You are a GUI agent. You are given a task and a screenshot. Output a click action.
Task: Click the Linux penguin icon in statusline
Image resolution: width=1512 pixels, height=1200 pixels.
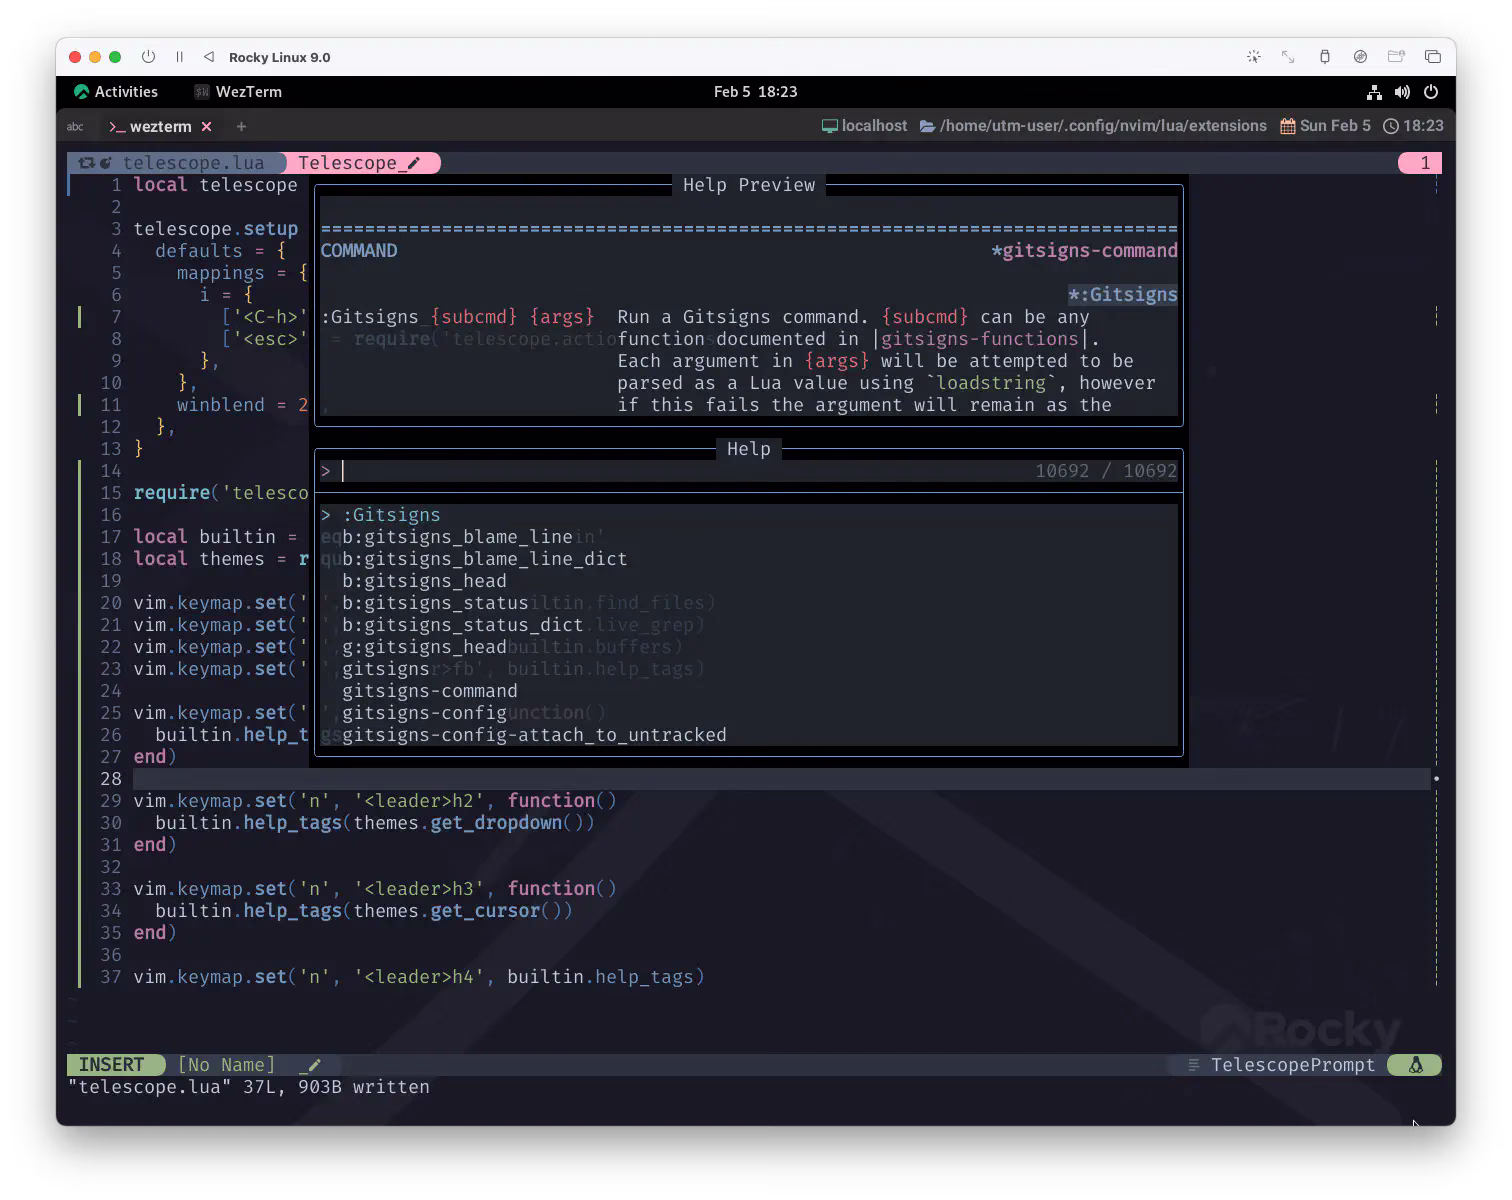tap(1416, 1065)
